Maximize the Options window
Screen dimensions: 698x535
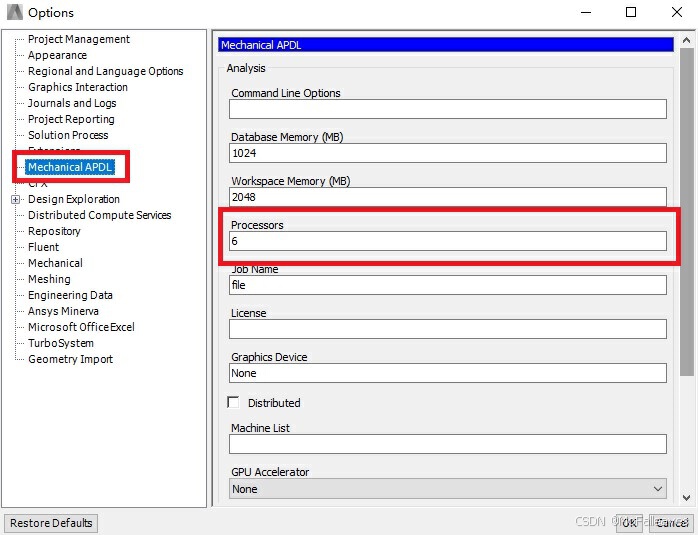(631, 12)
